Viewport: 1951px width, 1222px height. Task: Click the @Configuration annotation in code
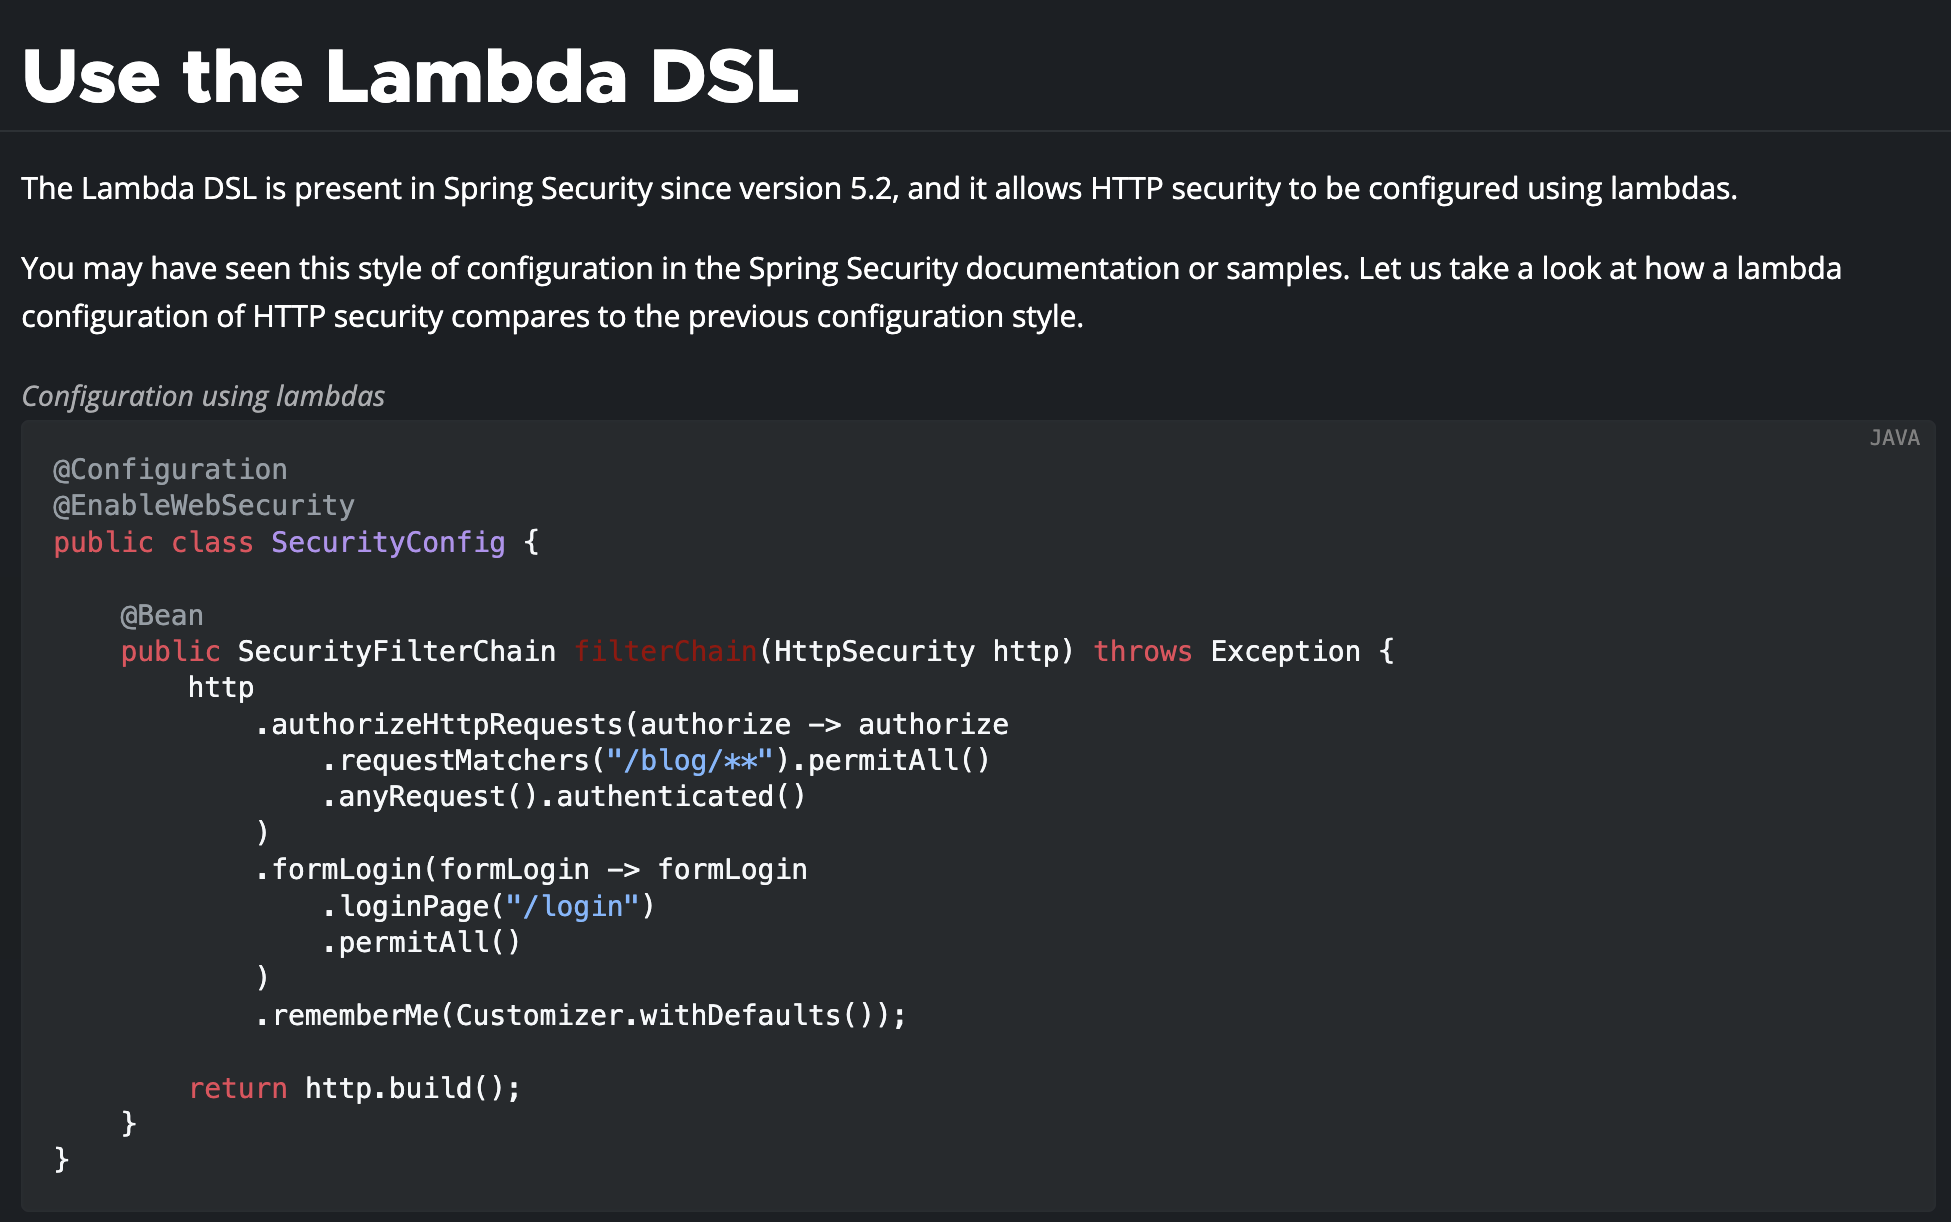(170, 469)
